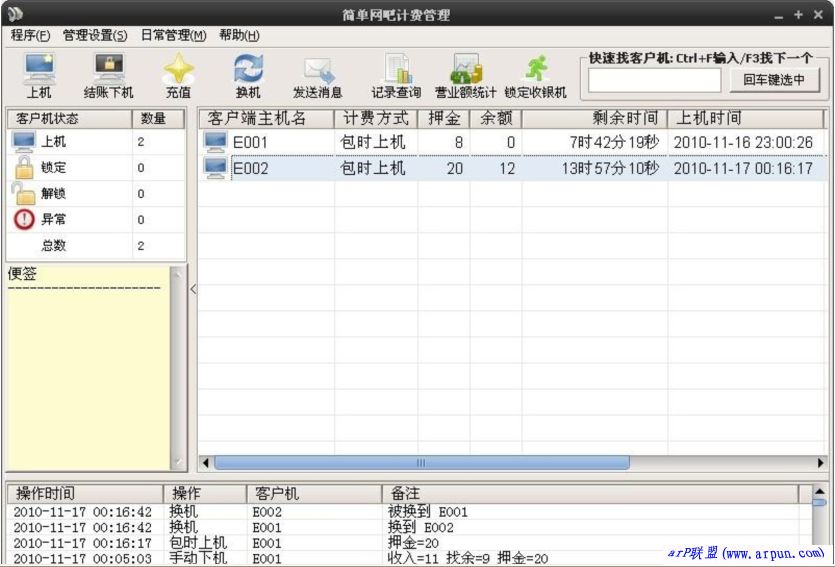Select the 换机 switch machine icon
This screenshot has height=567, width=835.
(x=247, y=76)
